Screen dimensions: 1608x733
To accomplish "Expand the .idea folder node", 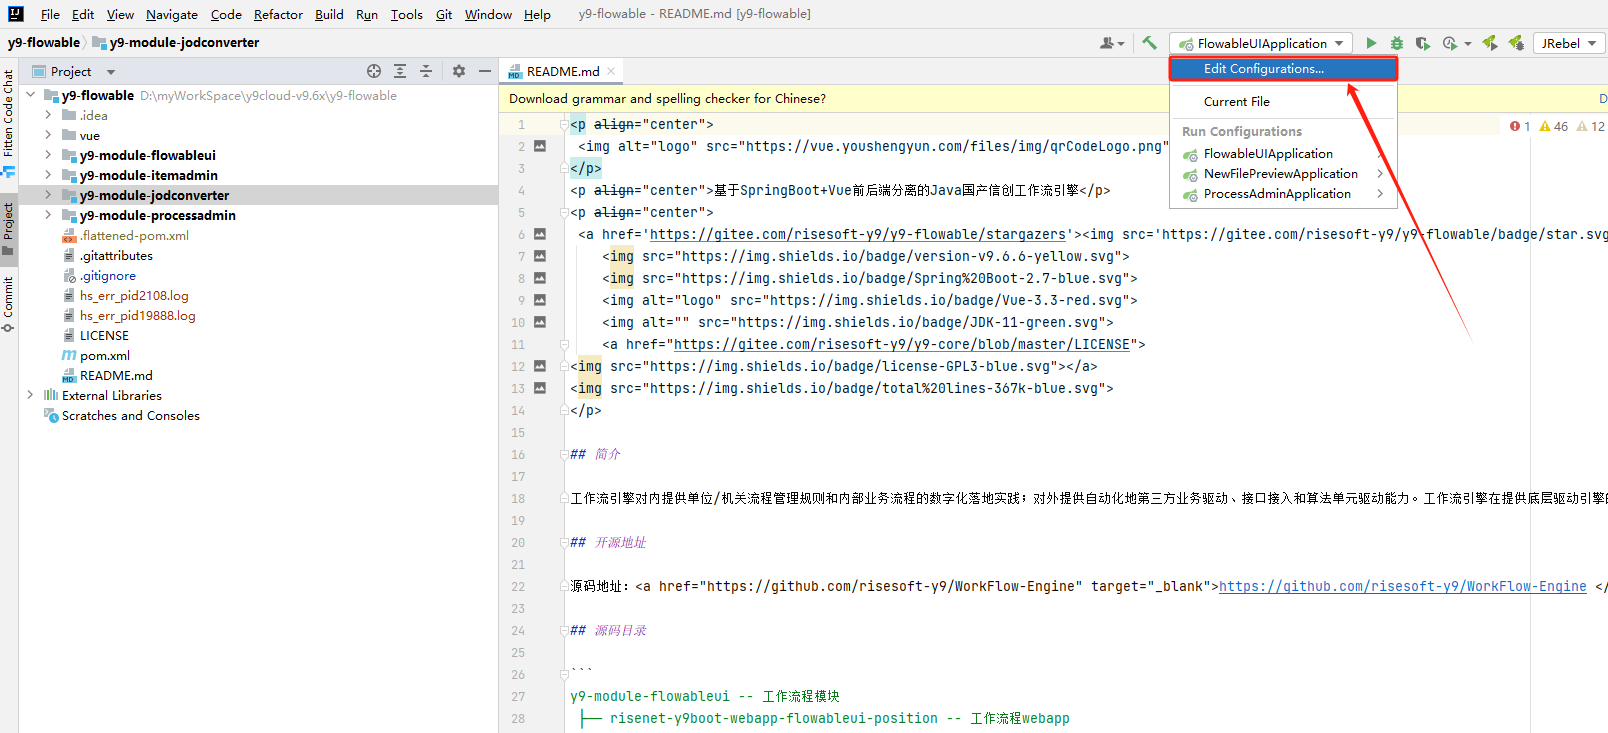I will tap(48, 115).
